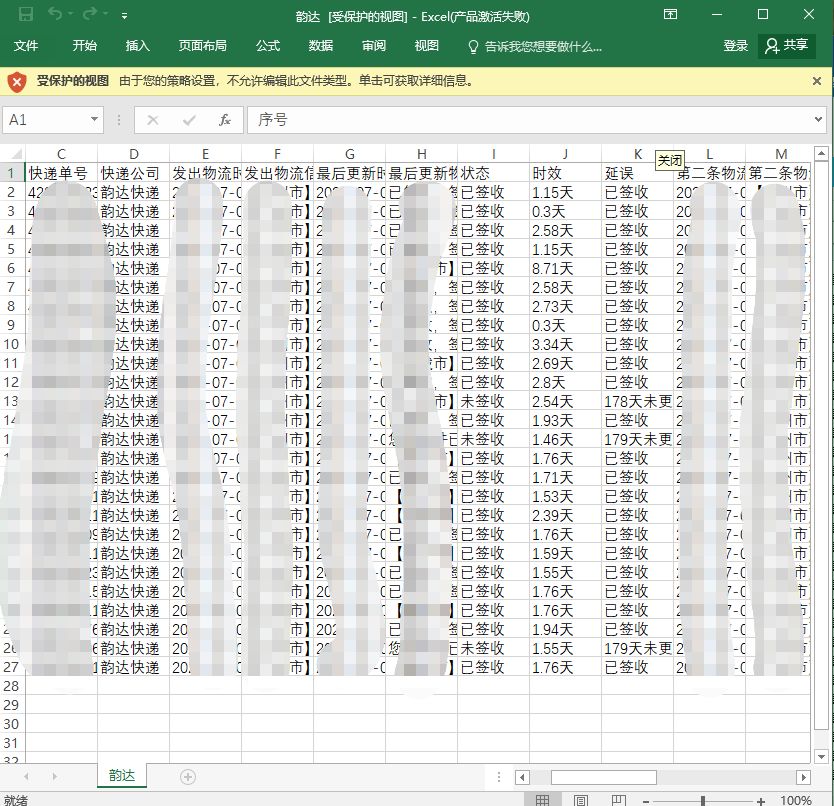Click the next sheet navigation arrow
834x806 pixels.
[54, 777]
